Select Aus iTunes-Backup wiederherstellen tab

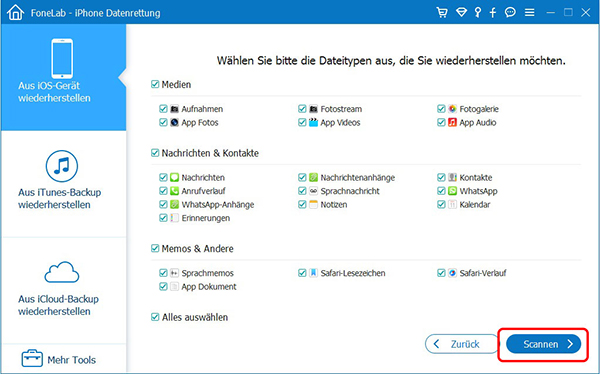point(64,184)
